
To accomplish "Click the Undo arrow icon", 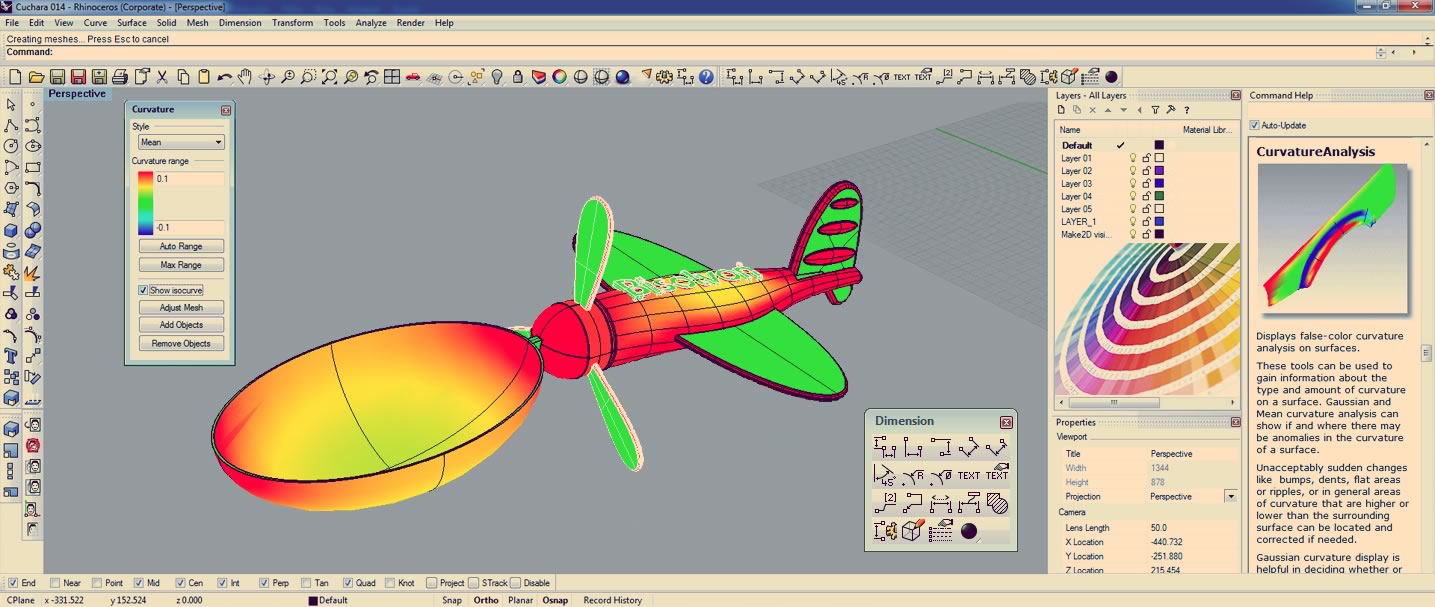I will [x=224, y=76].
